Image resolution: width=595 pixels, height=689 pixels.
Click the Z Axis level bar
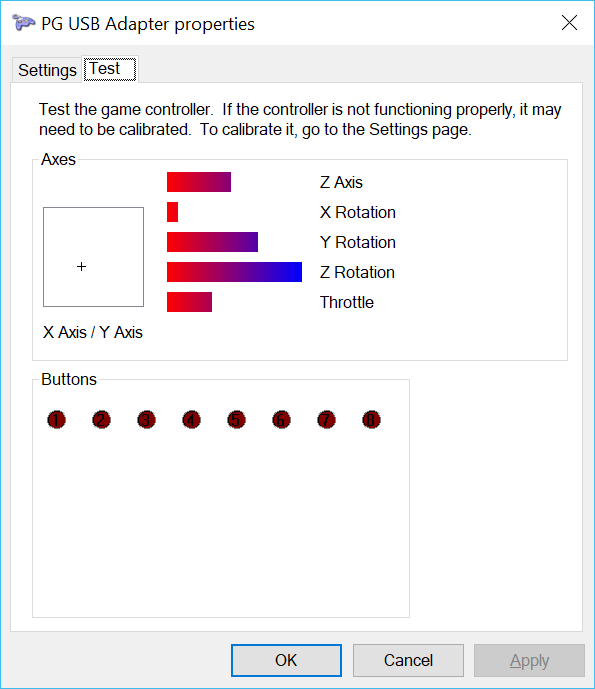[199, 182]
